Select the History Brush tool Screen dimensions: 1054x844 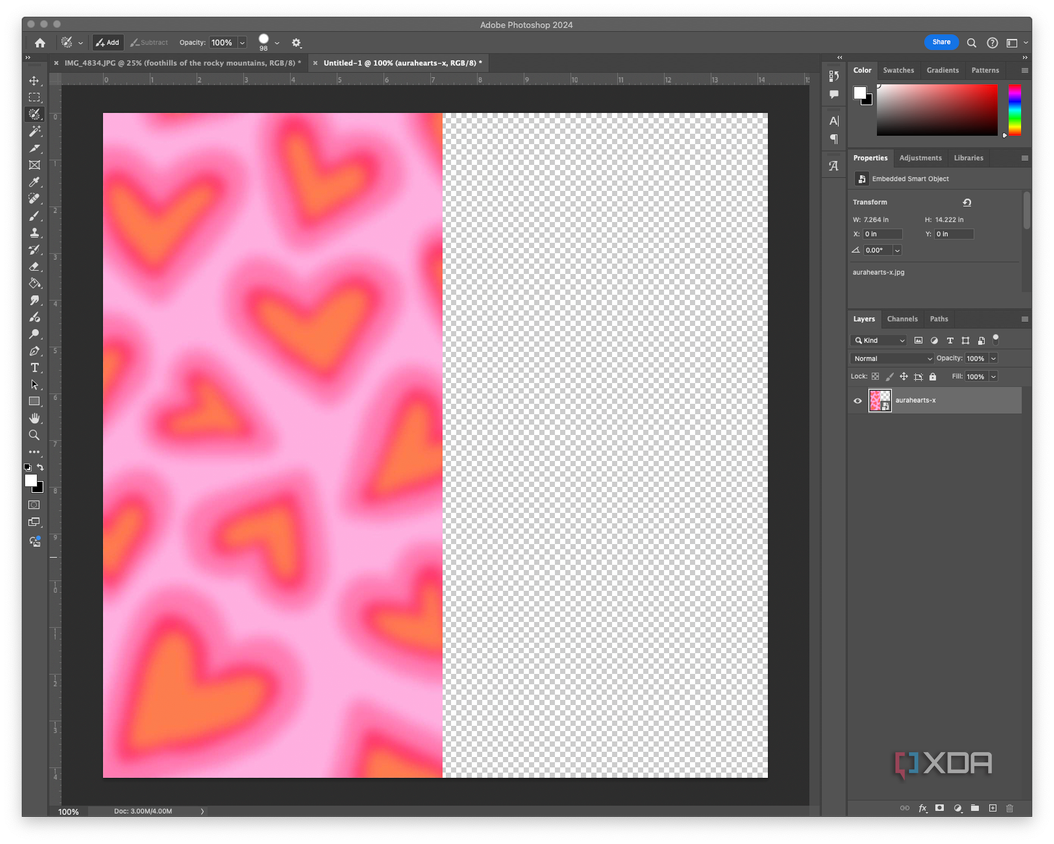coord(34,249)
